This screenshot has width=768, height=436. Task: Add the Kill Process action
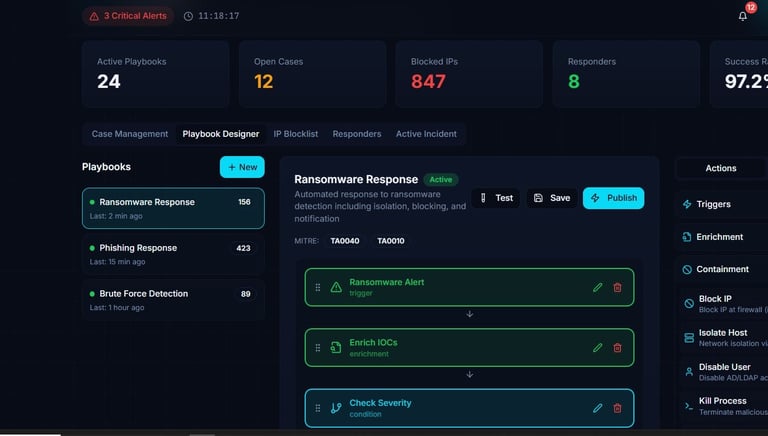tap(724, 406)
